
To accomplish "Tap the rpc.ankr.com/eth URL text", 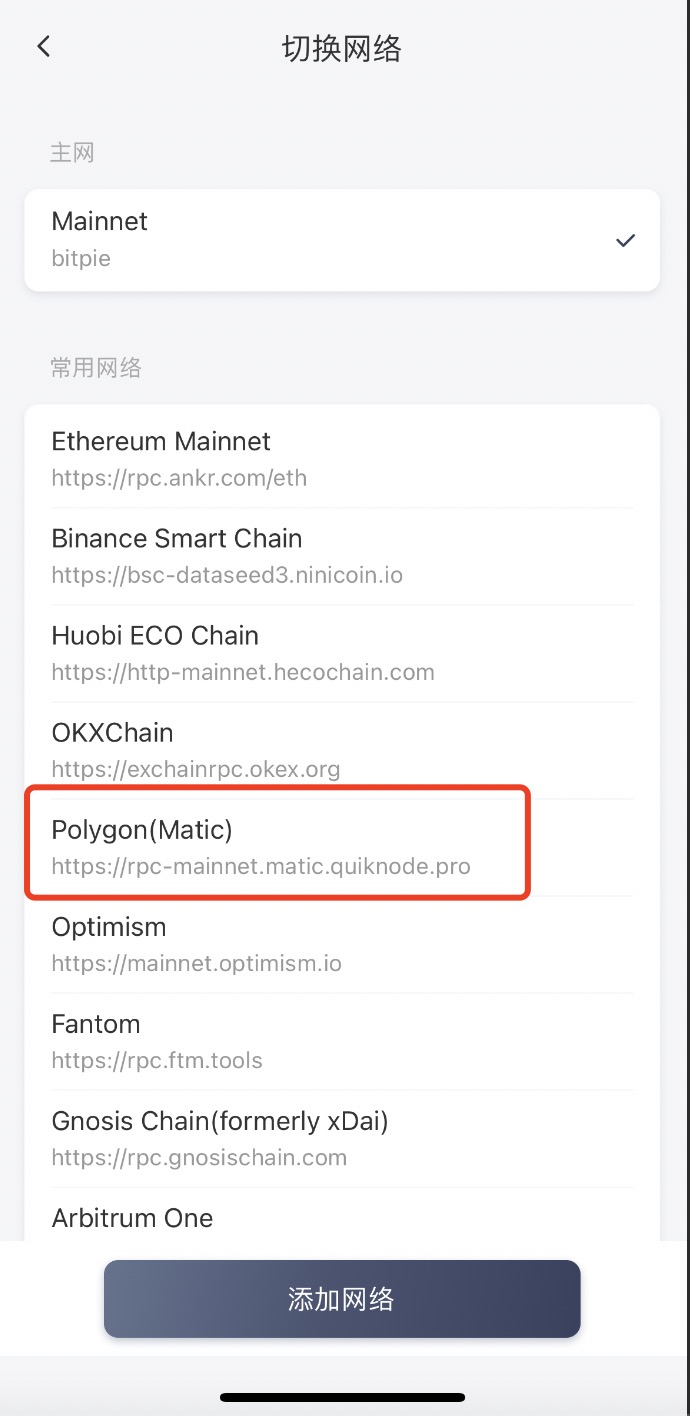I will tap(179, 478).
